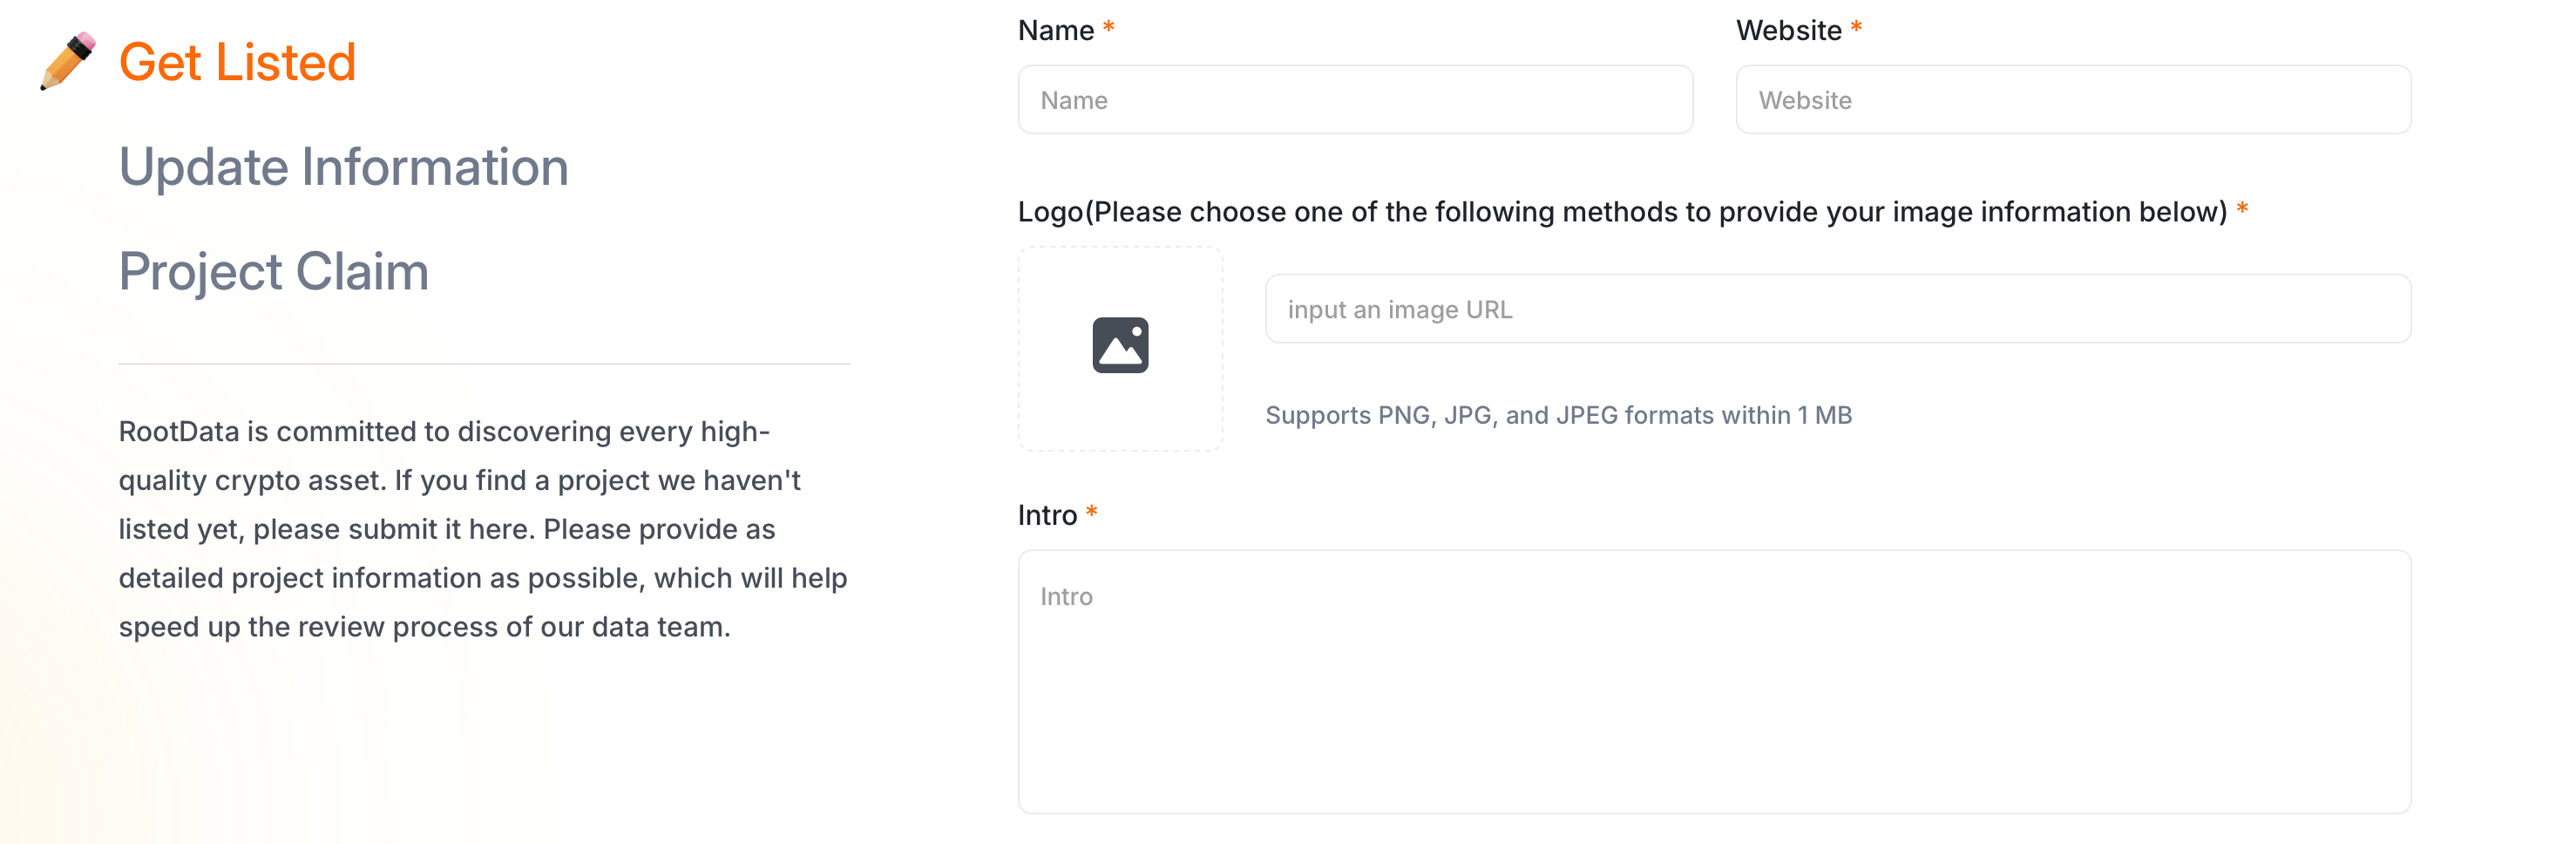Viewport: 2576px width, 844px height.
Task: Switch to the Update Information tab
Action: point(343,167)
